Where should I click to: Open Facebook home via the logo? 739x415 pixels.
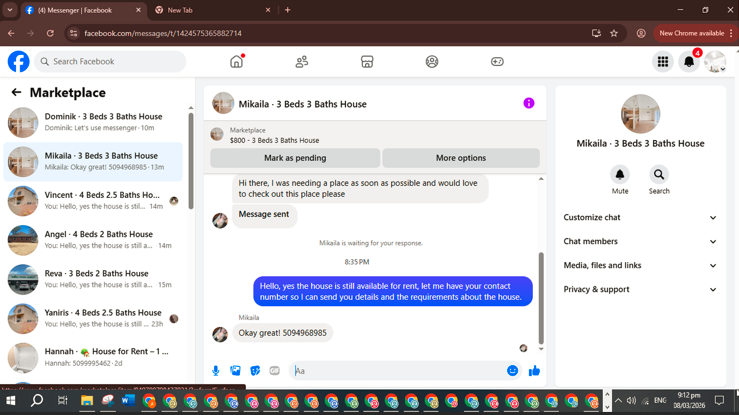pyautogui.click(x=18, y=62)
